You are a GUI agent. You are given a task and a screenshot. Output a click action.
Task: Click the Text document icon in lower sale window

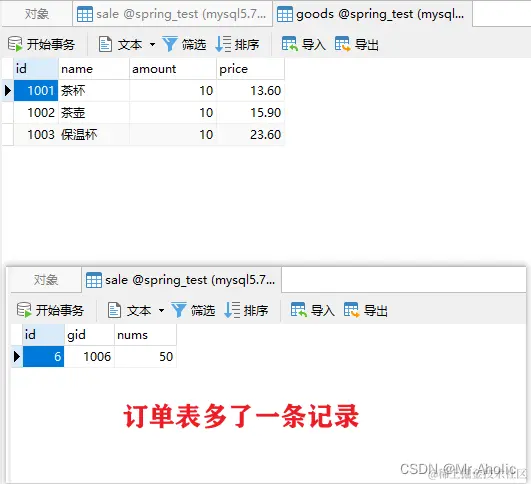[114, 310]
